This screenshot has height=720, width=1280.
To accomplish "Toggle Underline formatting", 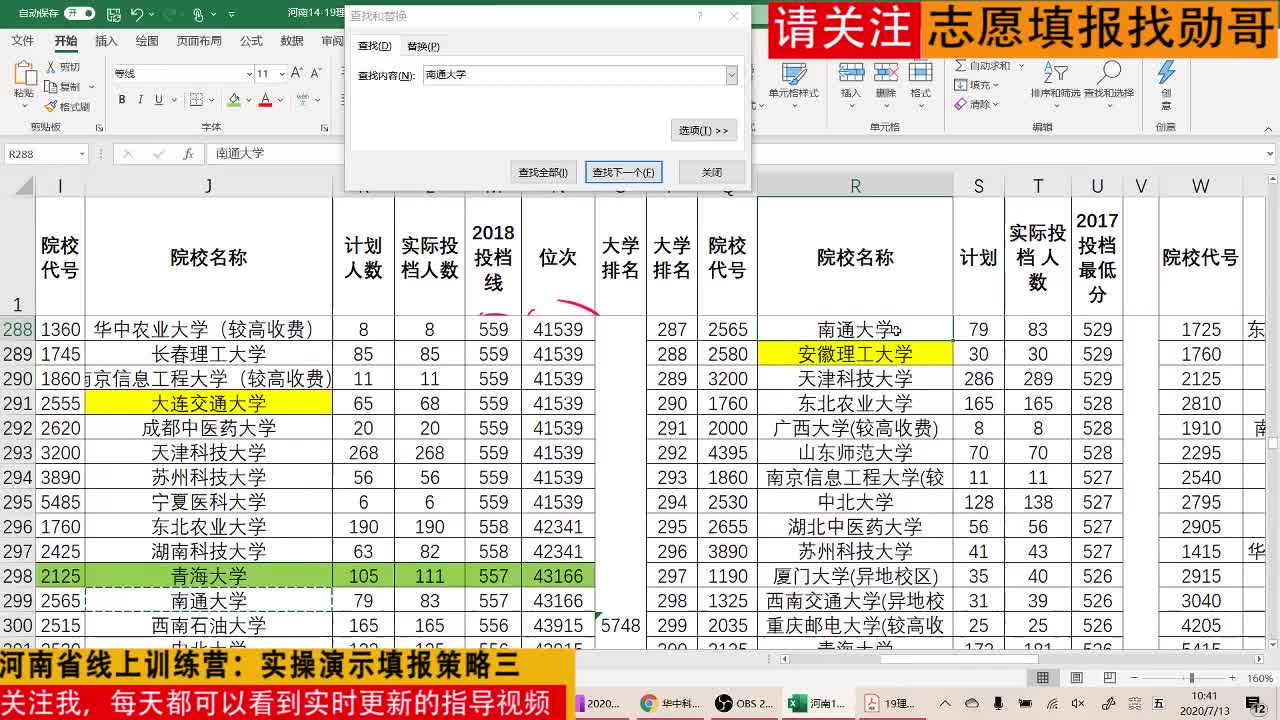I will tap(158, 100).
